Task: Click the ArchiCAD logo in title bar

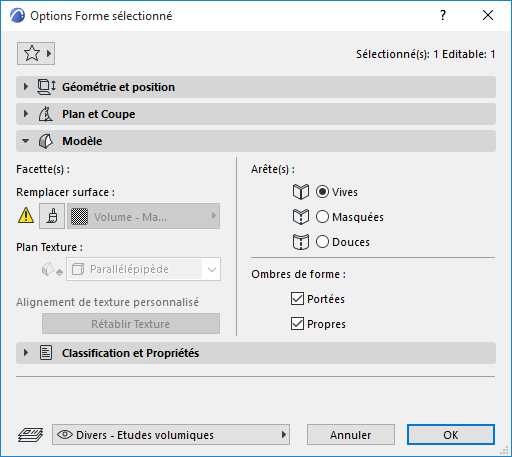Action: [x=17, y=15]
